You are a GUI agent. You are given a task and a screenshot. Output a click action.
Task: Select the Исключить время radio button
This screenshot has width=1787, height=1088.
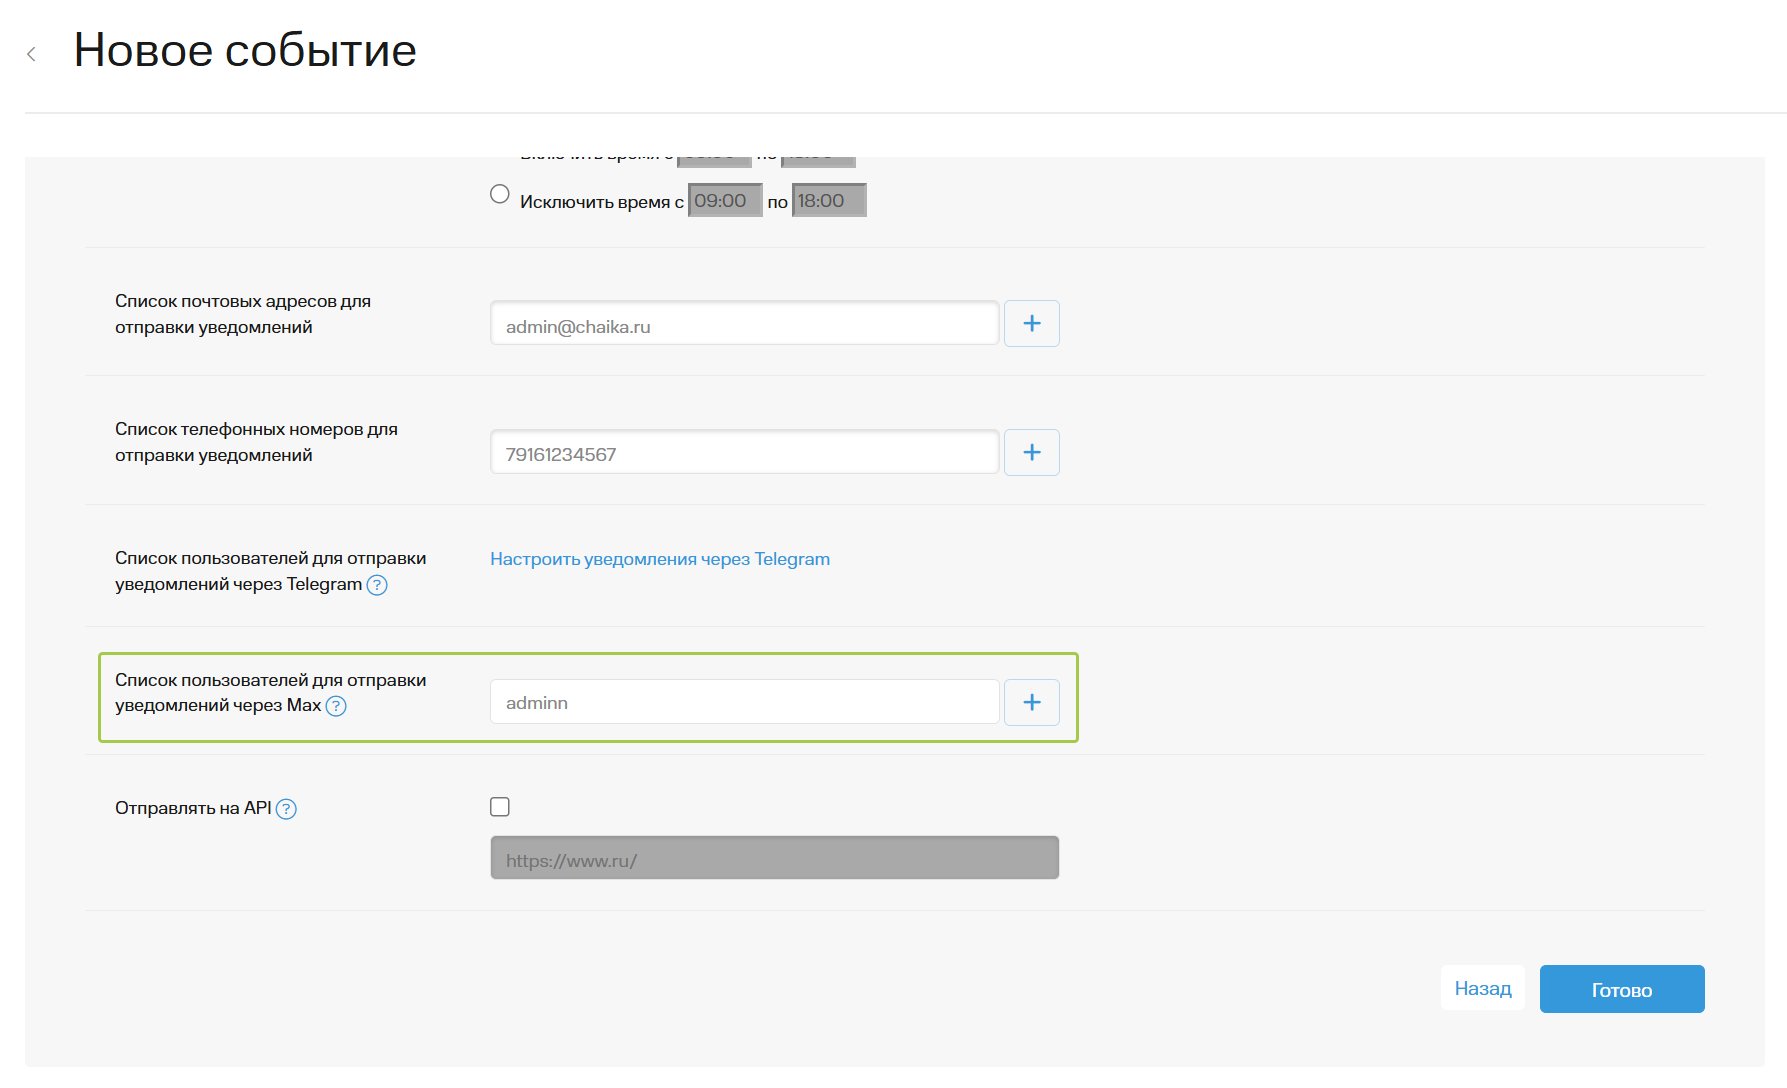tap(500, 194)
